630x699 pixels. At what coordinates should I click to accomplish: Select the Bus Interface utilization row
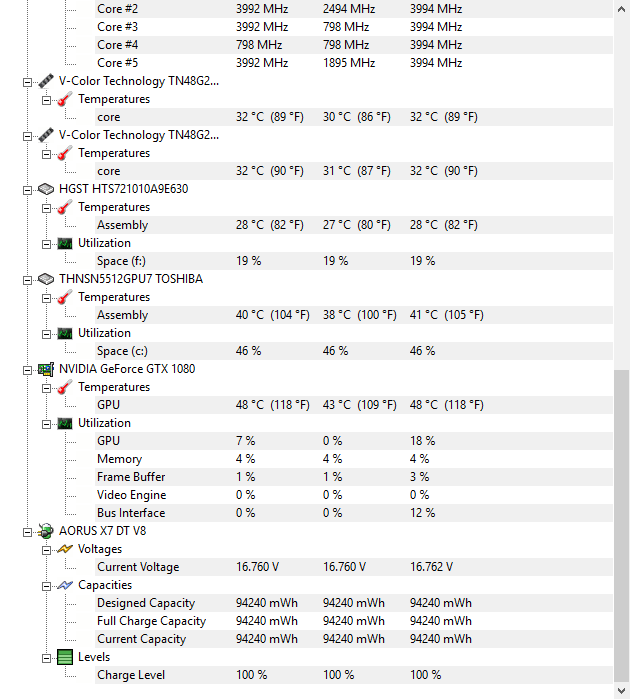point(354,513)
